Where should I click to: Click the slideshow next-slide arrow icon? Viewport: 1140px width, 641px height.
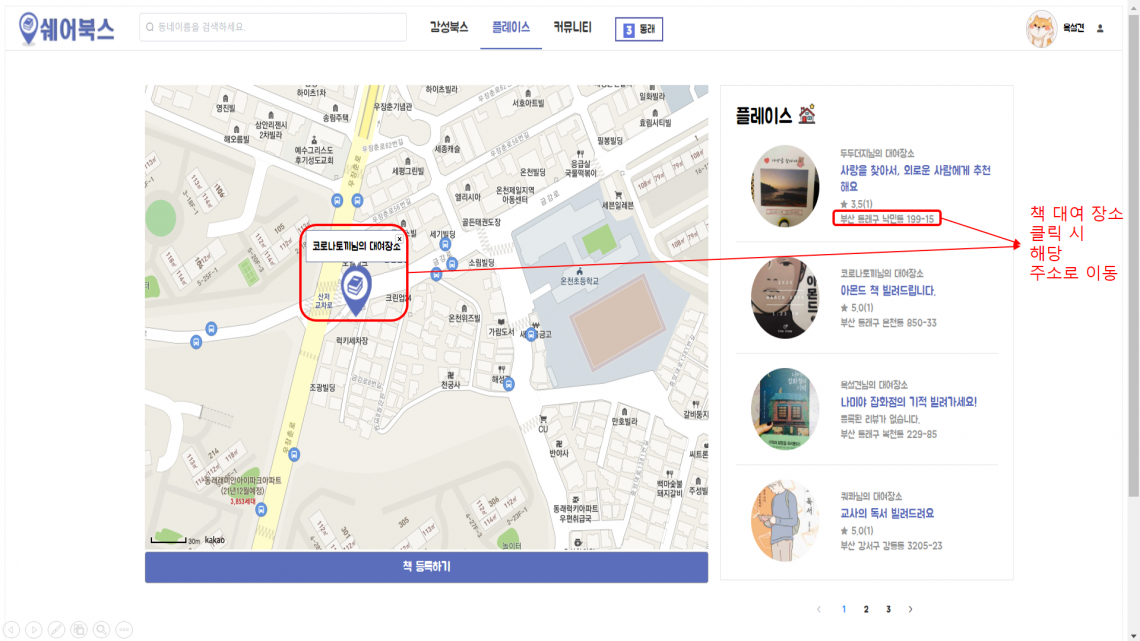click(x=33, y=629)
